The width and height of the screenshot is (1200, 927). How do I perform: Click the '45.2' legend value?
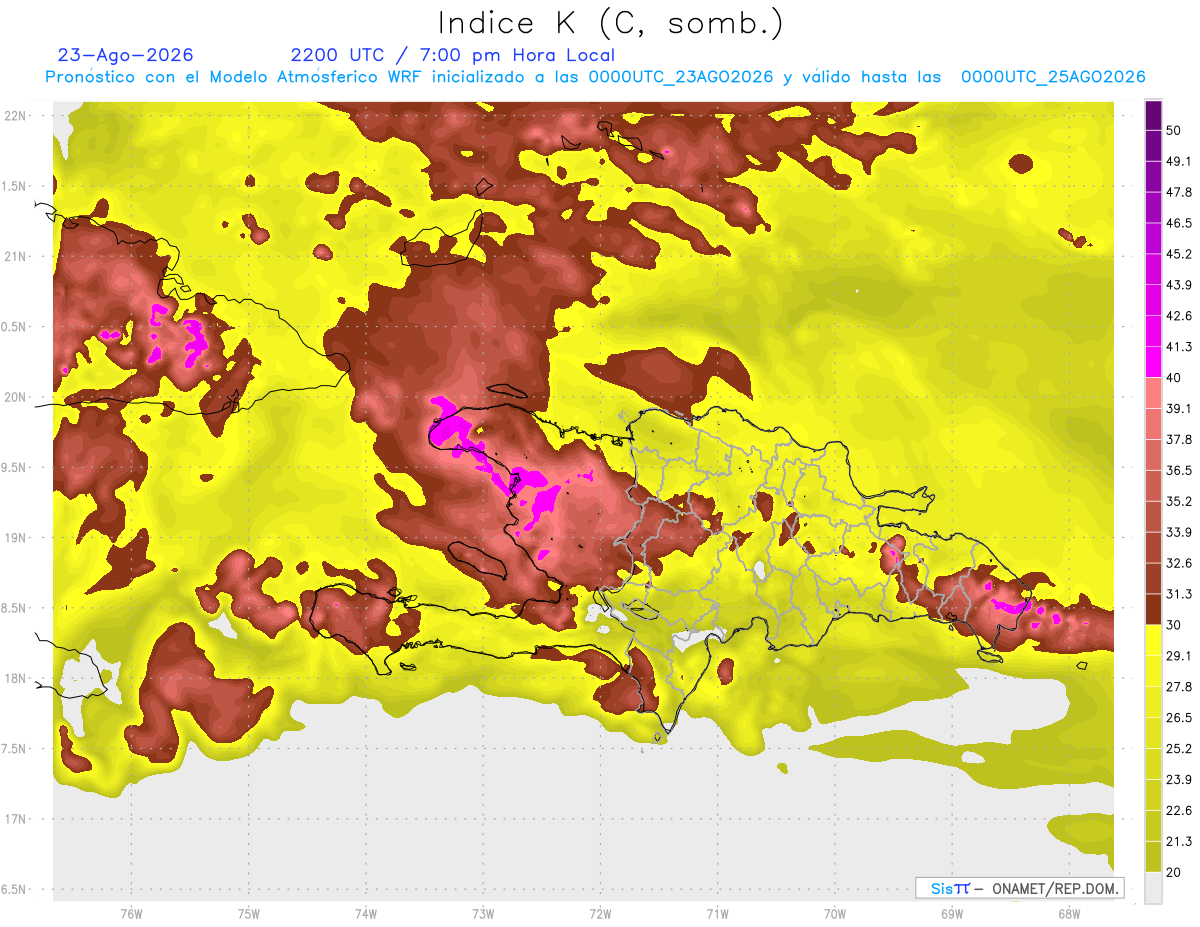1179,254
